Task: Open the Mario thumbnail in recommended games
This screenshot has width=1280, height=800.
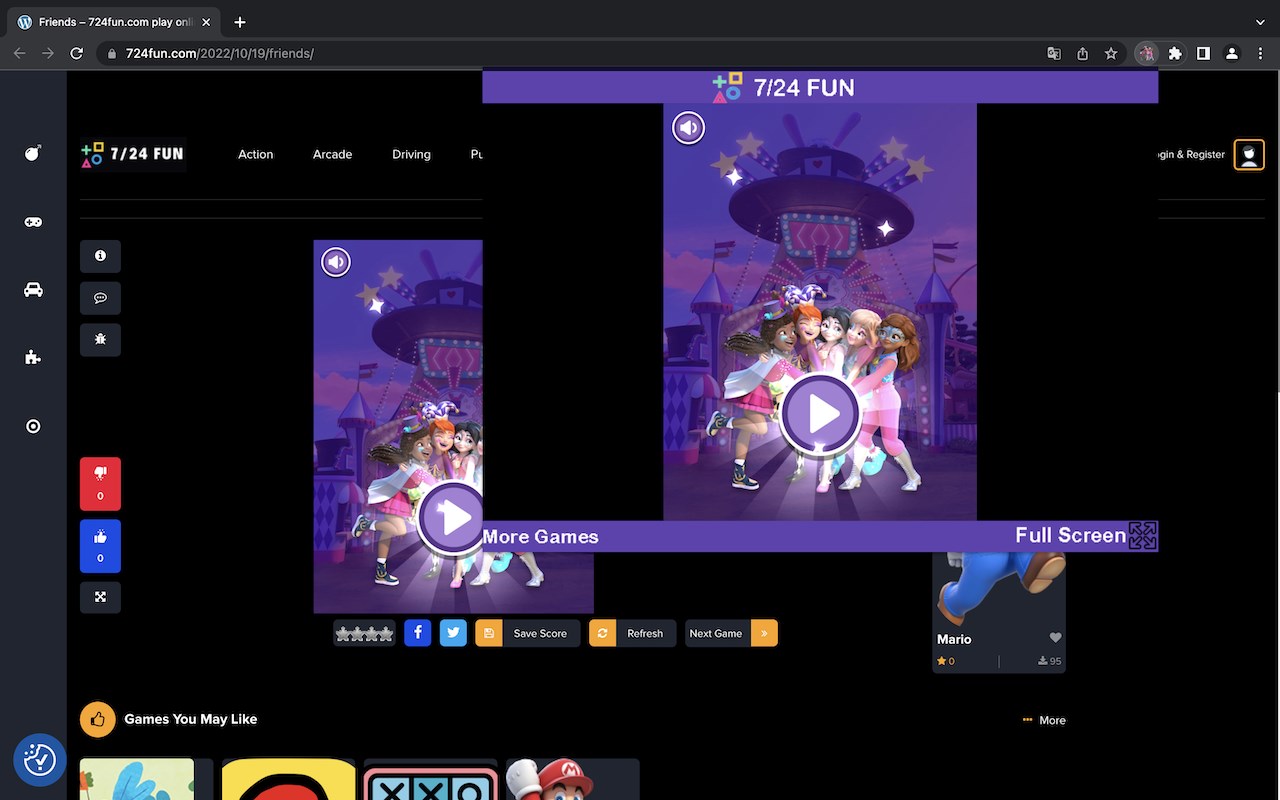Action: [572, 779]
